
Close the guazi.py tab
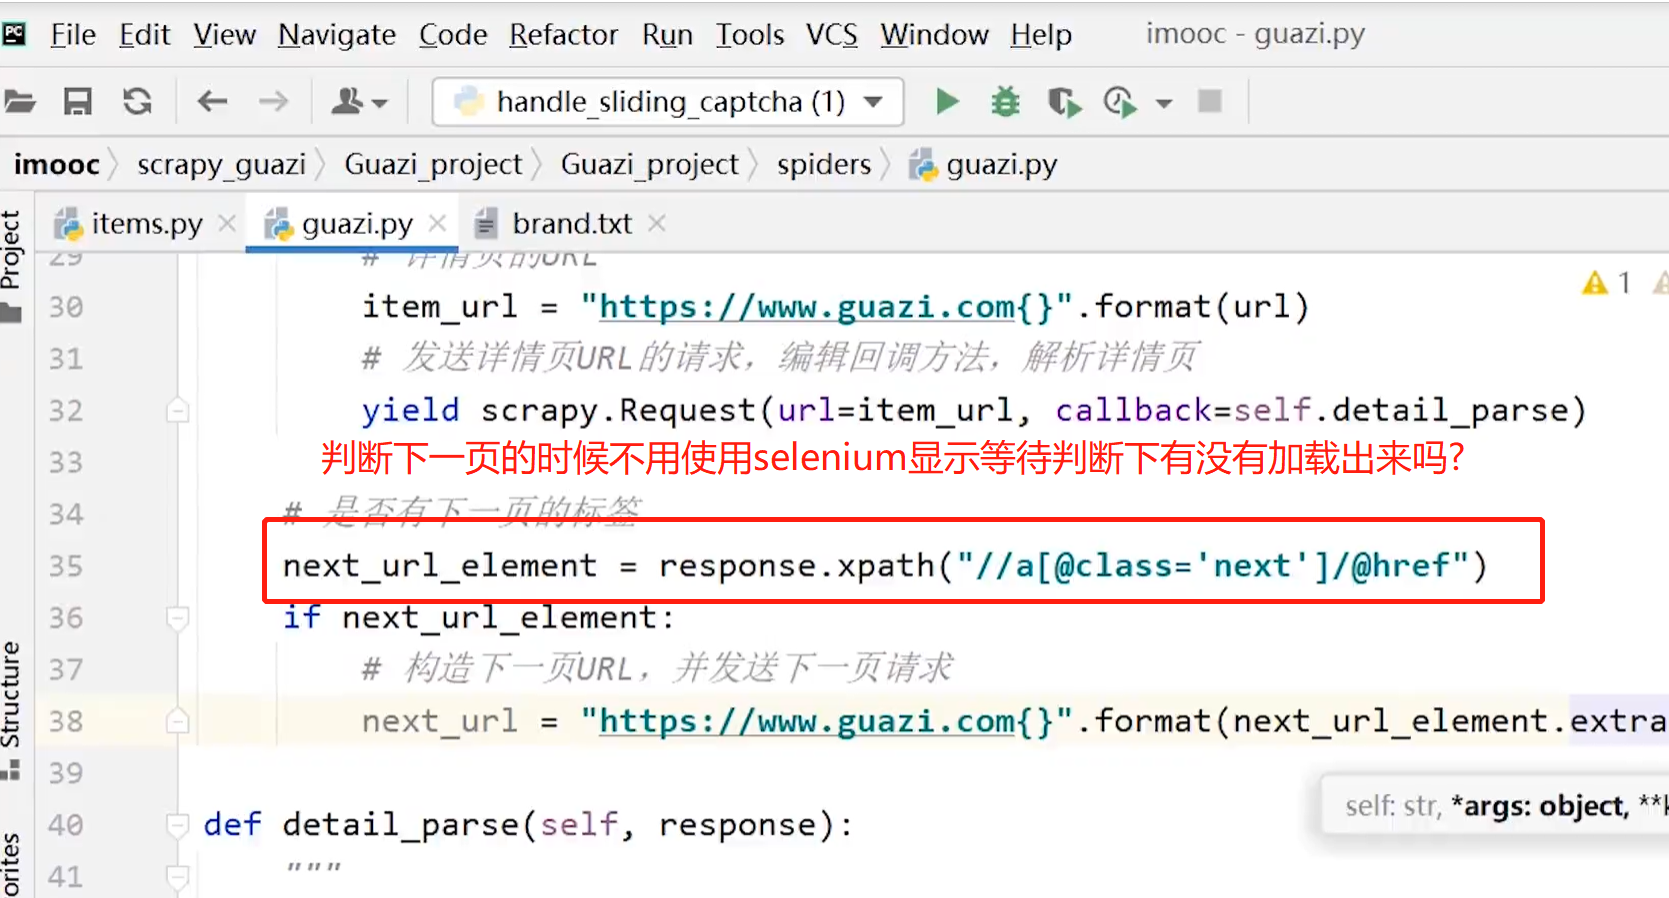[437, 223]
